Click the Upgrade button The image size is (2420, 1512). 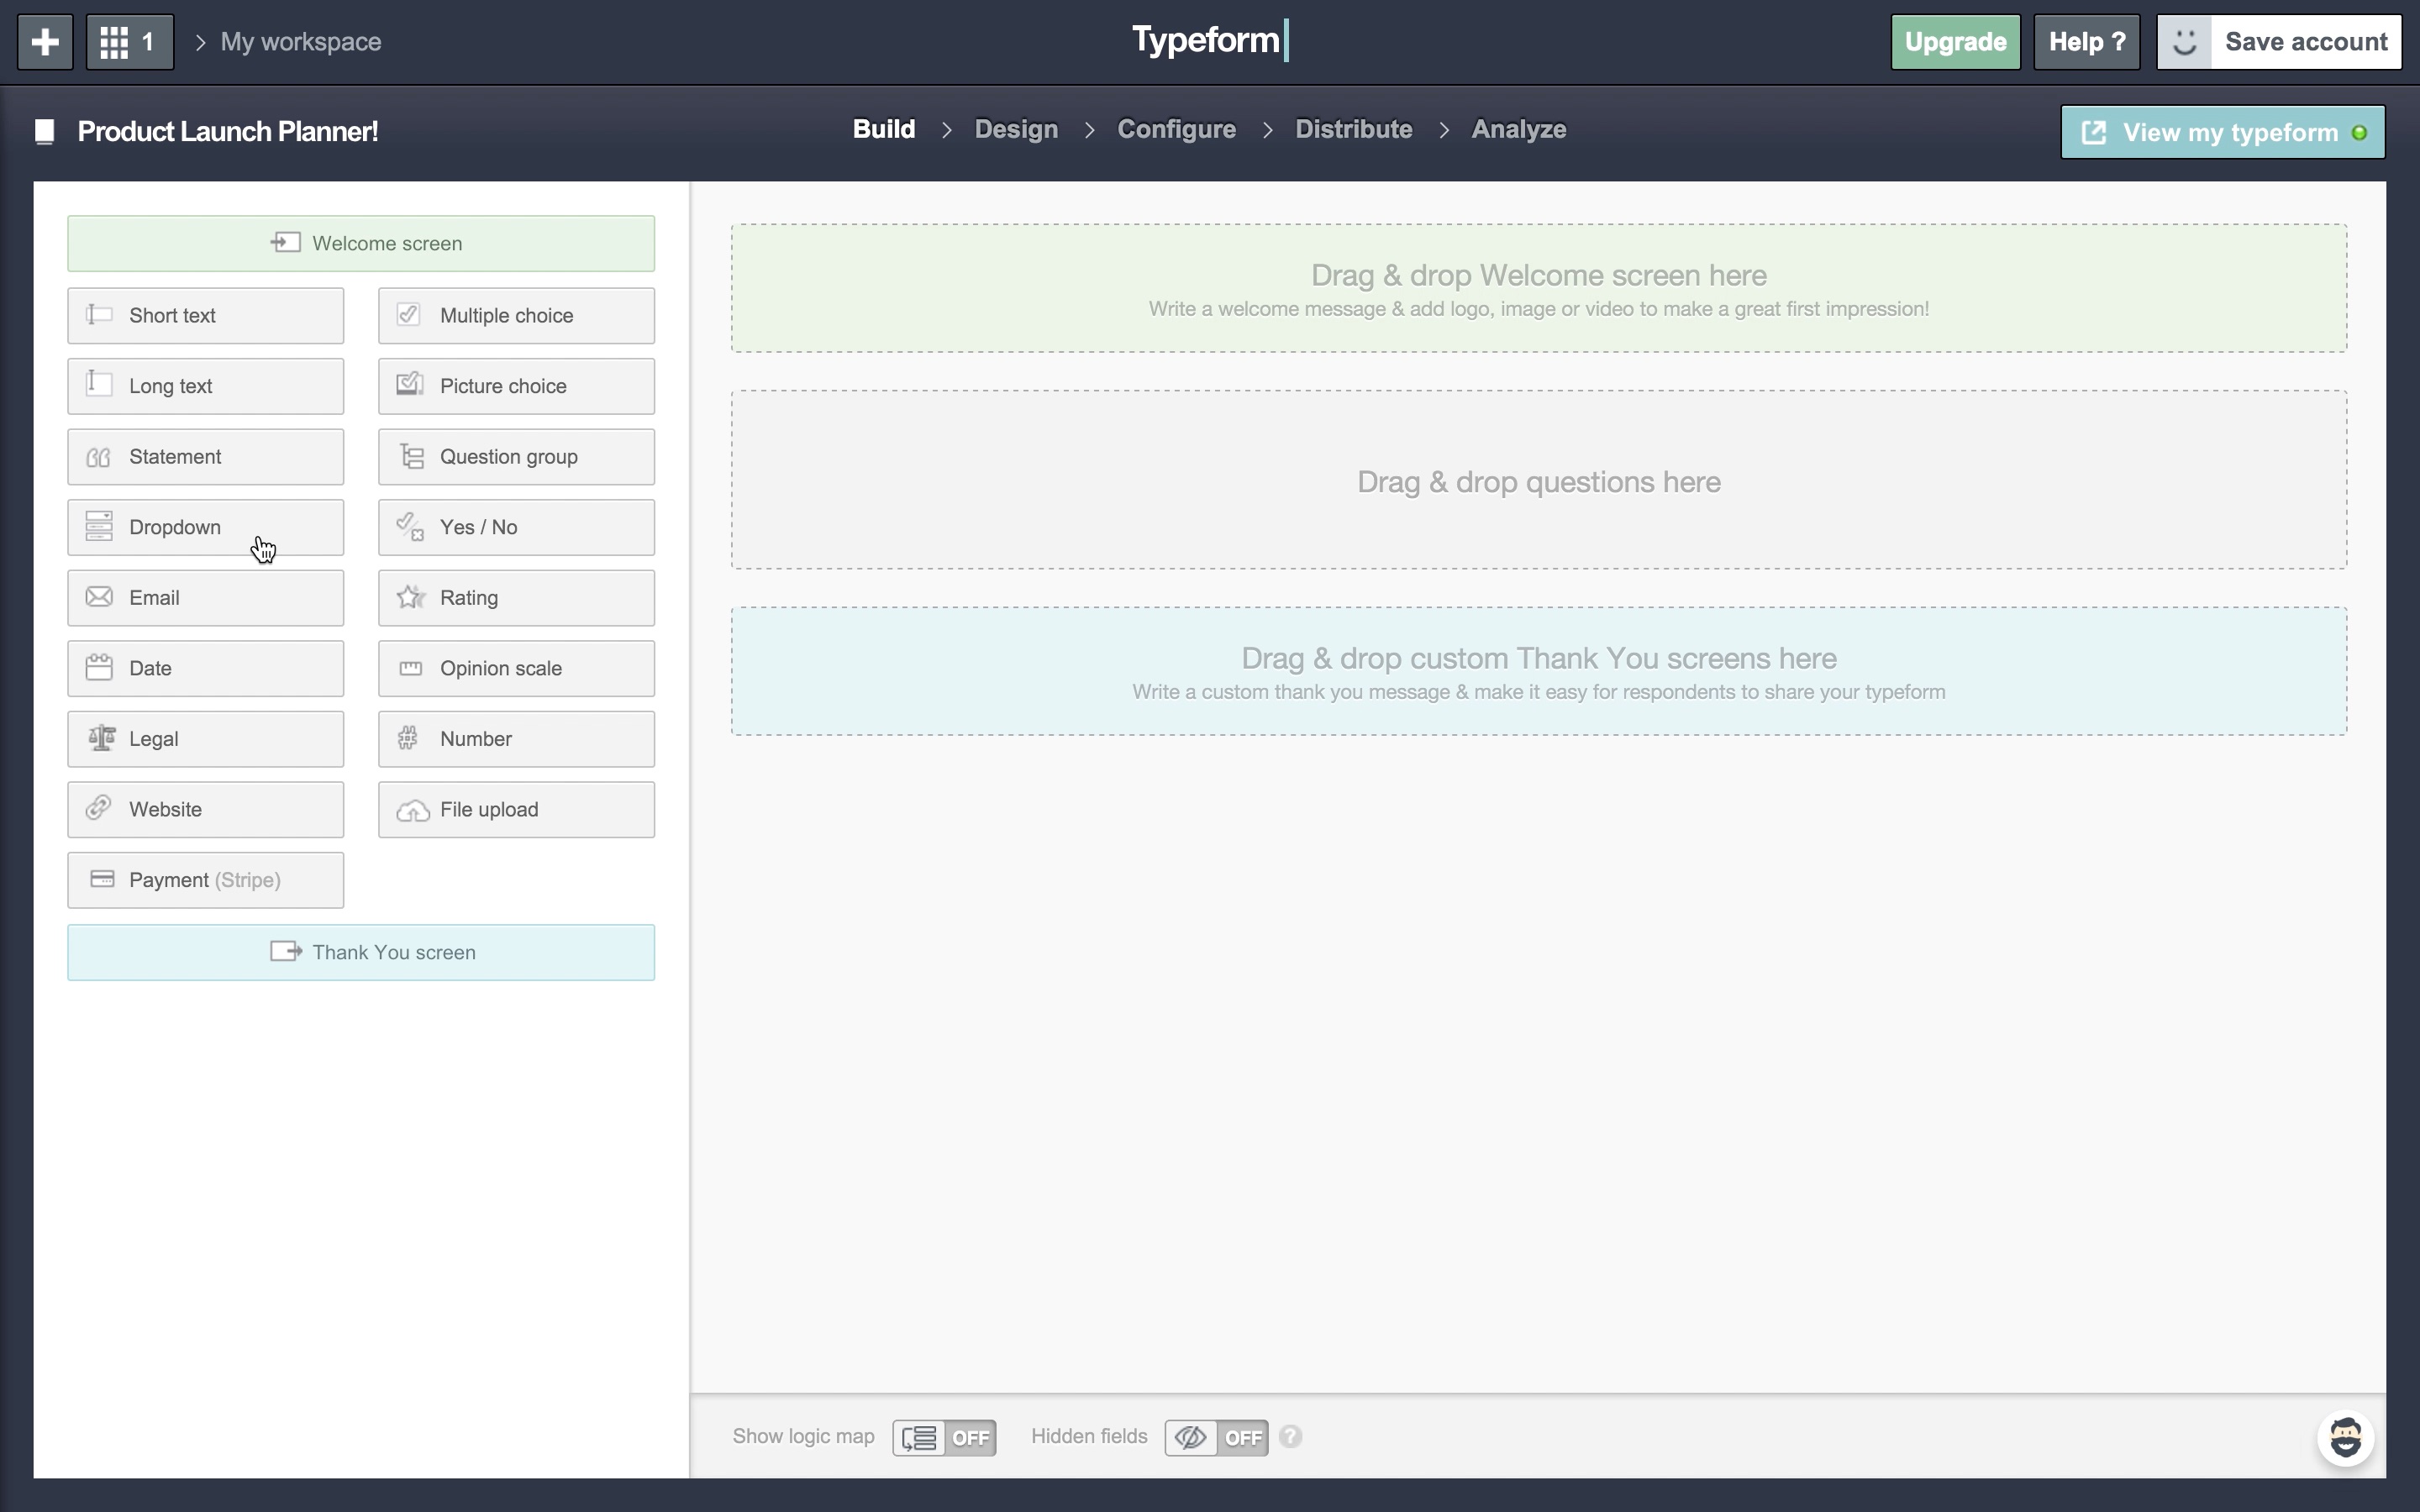1955,42
